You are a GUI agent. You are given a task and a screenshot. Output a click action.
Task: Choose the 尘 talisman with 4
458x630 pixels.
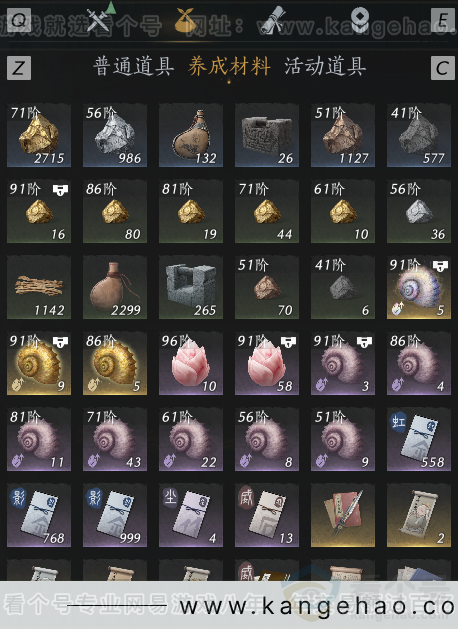191,515
